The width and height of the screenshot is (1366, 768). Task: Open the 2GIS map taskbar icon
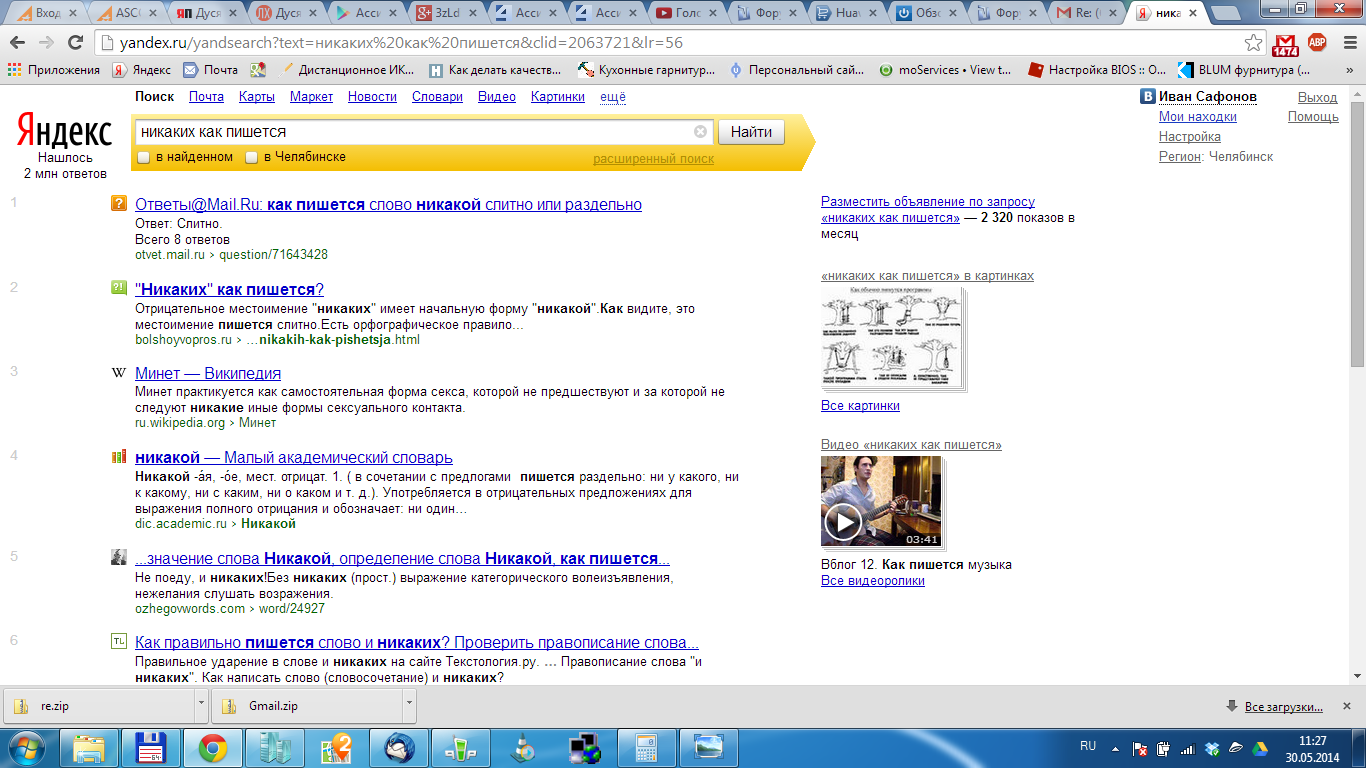point(336,746)
